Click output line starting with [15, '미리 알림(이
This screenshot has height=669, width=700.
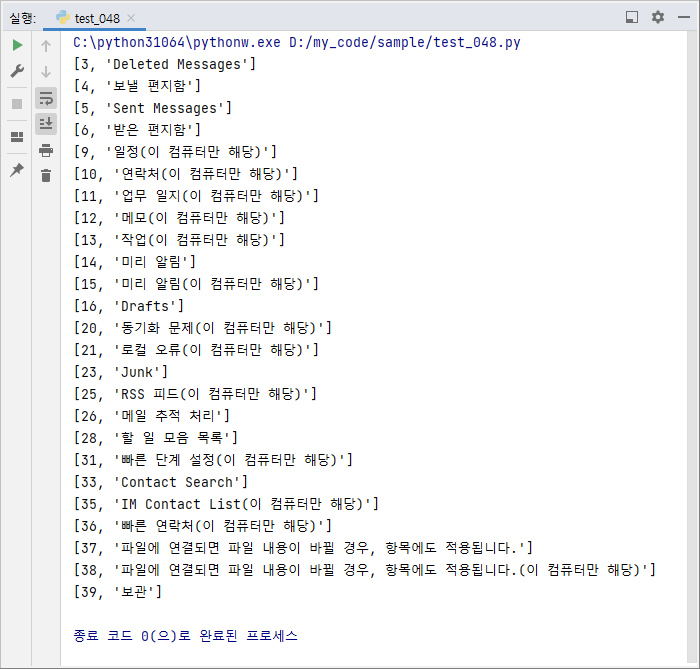click(196, 283)
